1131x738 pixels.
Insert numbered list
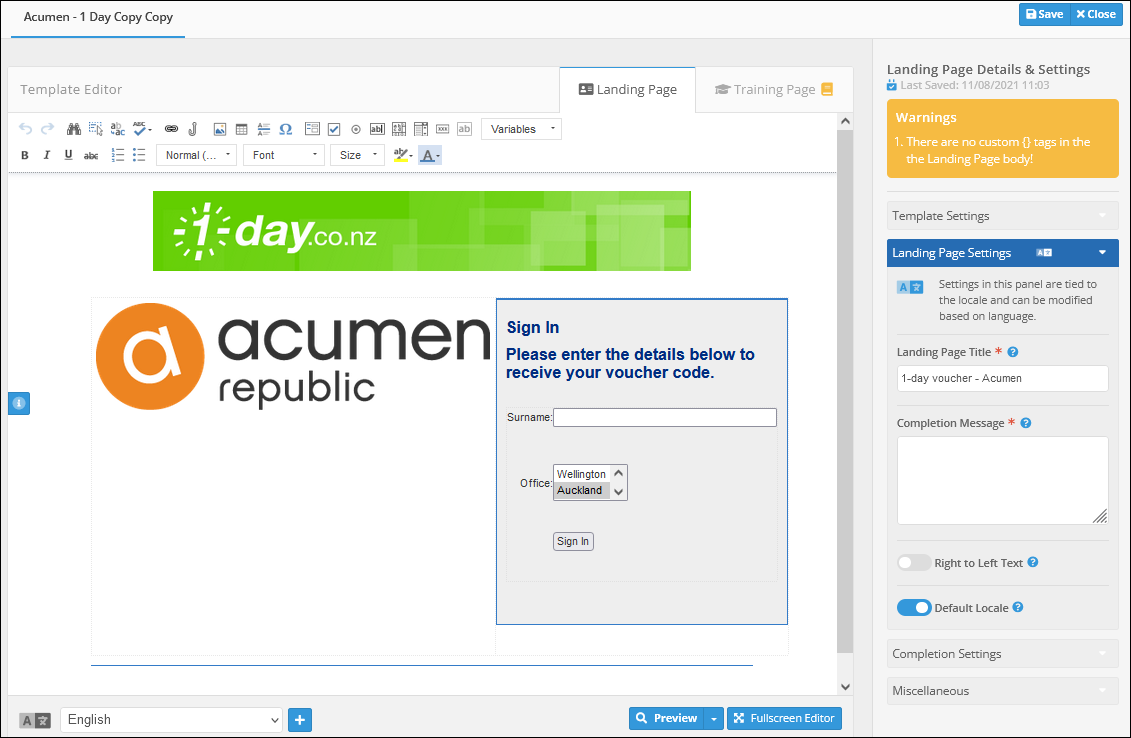coord(118,155)
